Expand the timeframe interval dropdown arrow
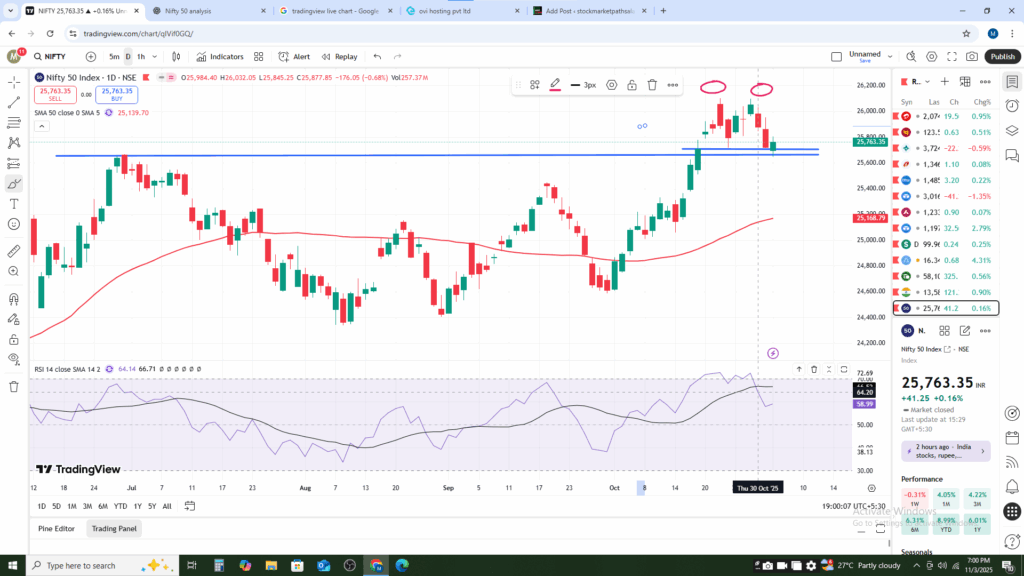The height and width of the screenshot is (576, 1024). (x=156, y=57)
